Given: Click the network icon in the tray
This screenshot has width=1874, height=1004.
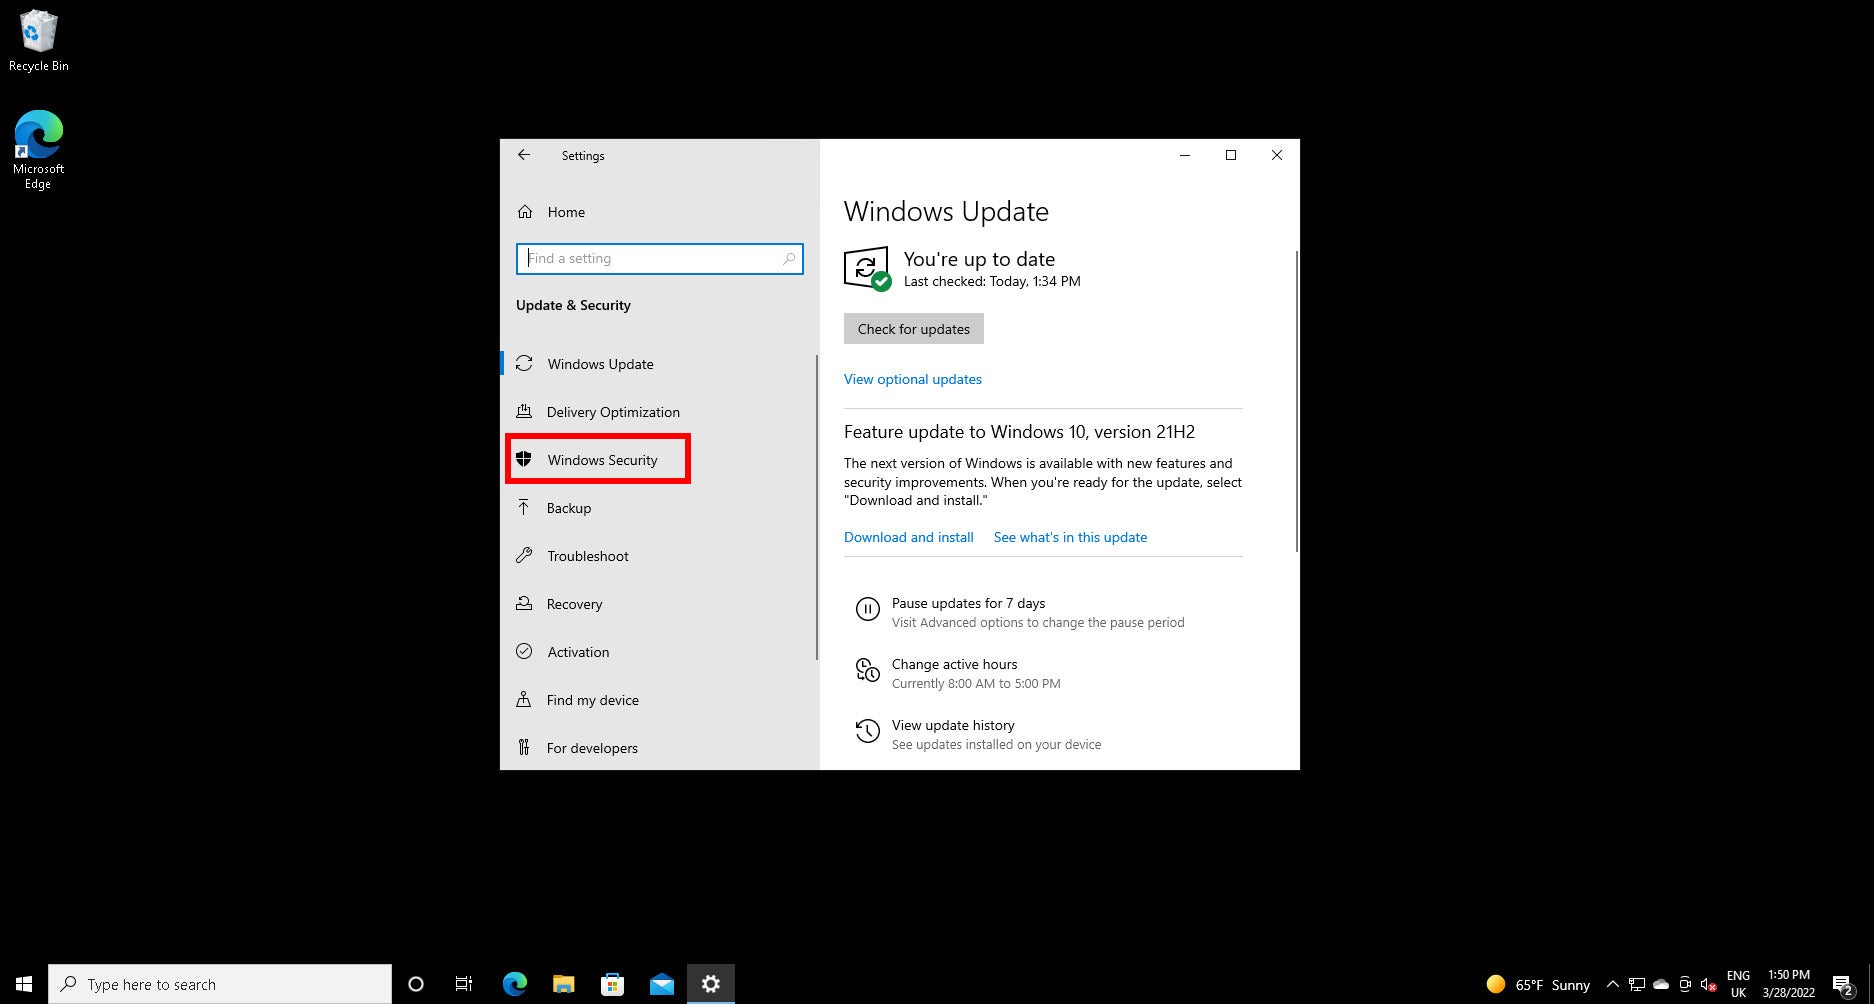Looking at the screenshot, I should pyautogui.click(x=1637, y=984).
